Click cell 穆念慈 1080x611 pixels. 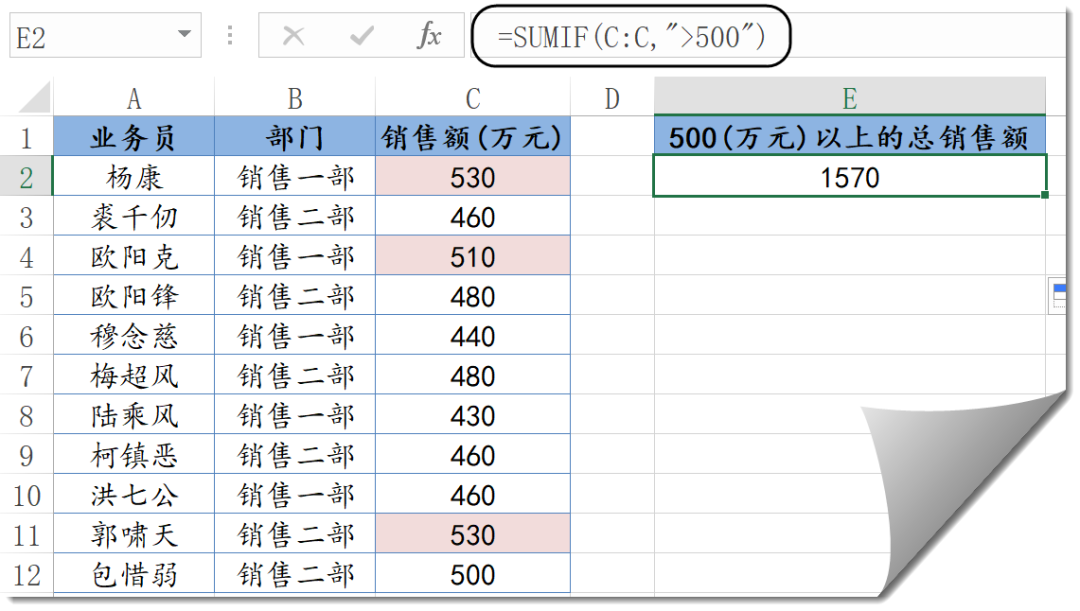pyautogui.click(x=134, y=336)
